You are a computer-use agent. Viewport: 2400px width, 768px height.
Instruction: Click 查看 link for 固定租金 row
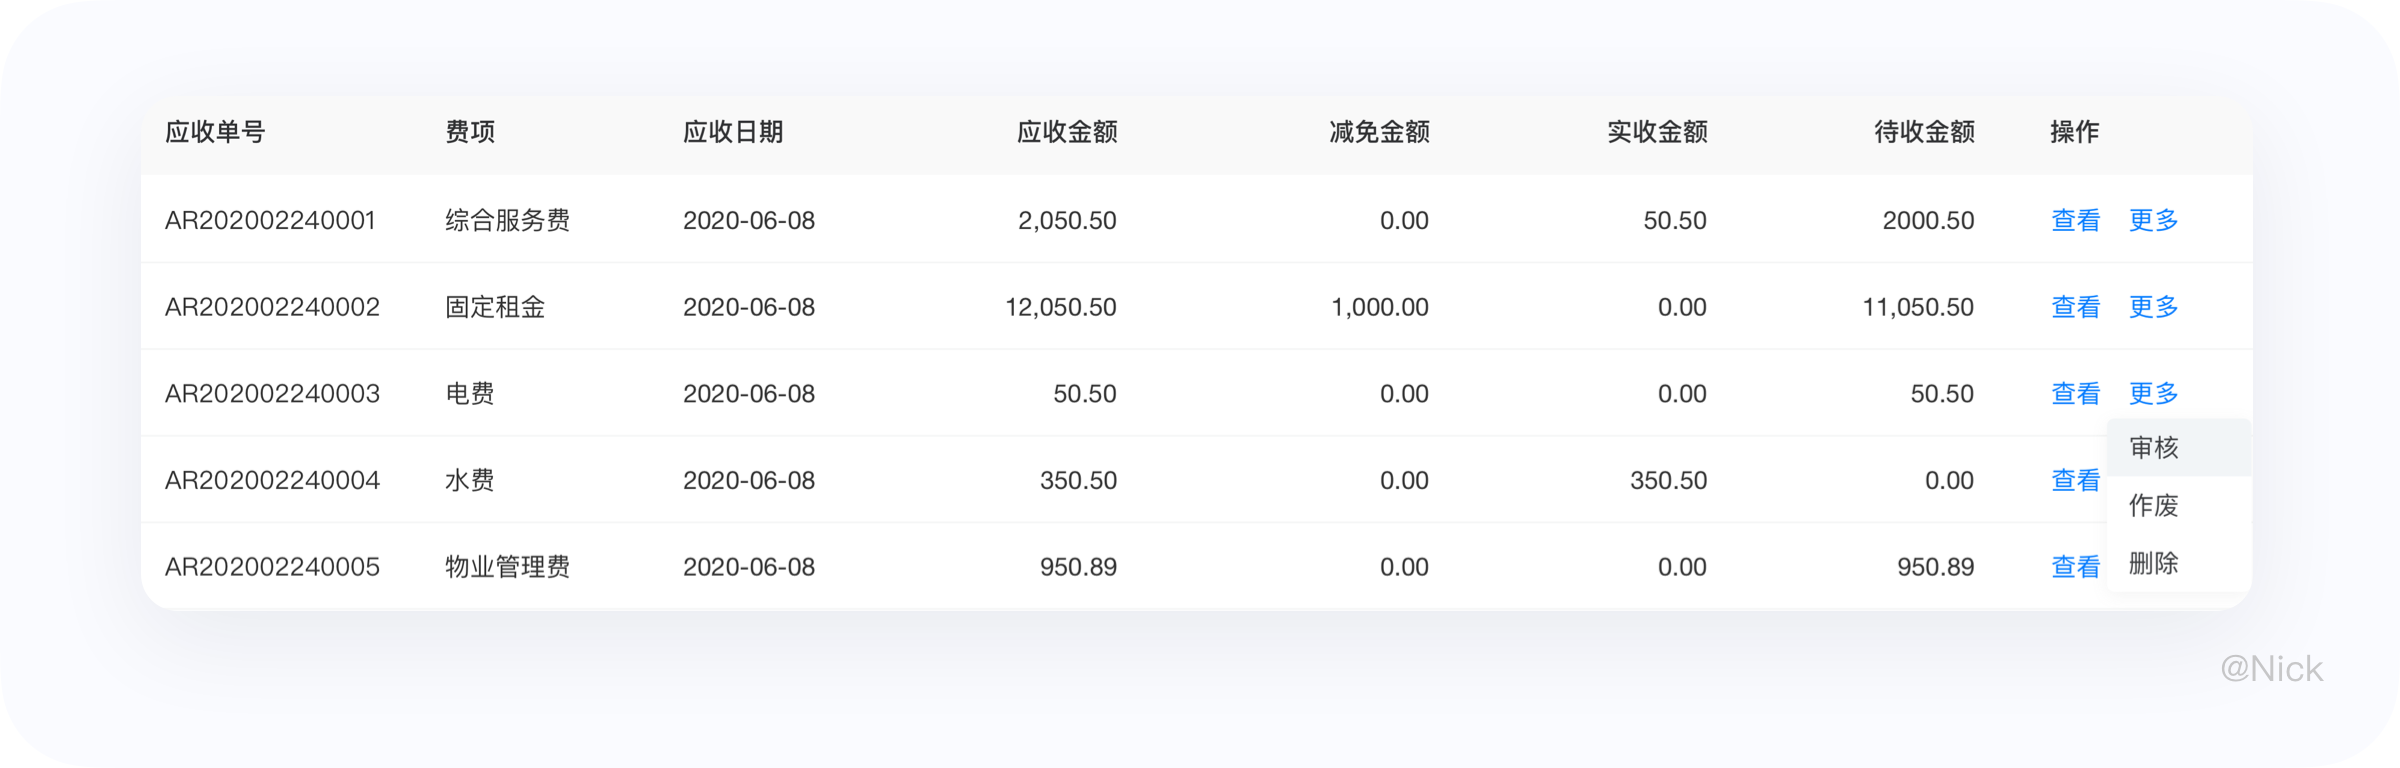pos(2075,307)
